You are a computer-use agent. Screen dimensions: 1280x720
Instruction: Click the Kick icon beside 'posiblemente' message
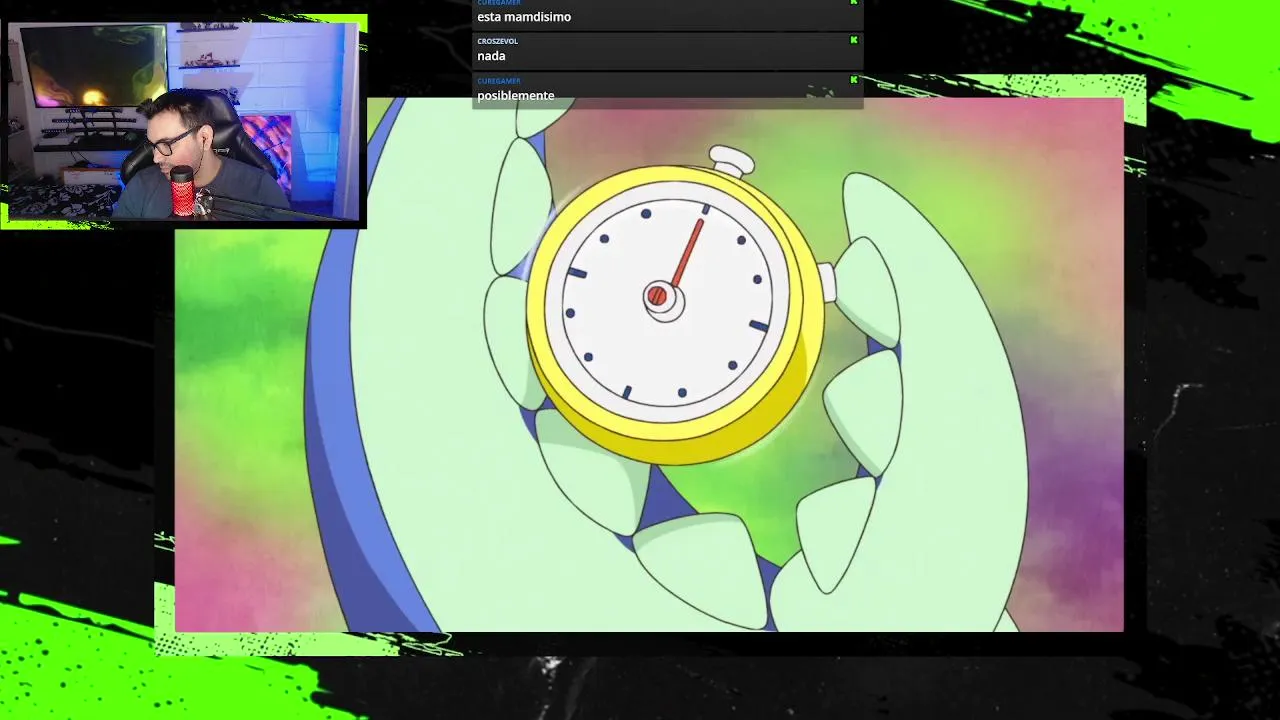(x=854, y=79)
